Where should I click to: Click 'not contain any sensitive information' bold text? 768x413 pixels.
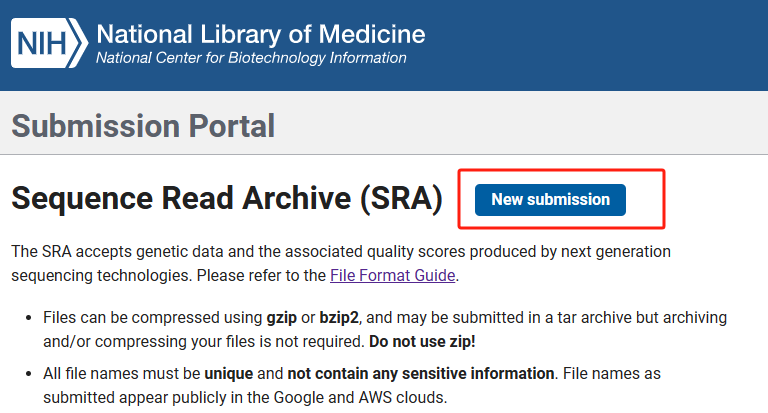tap(421, 373)
